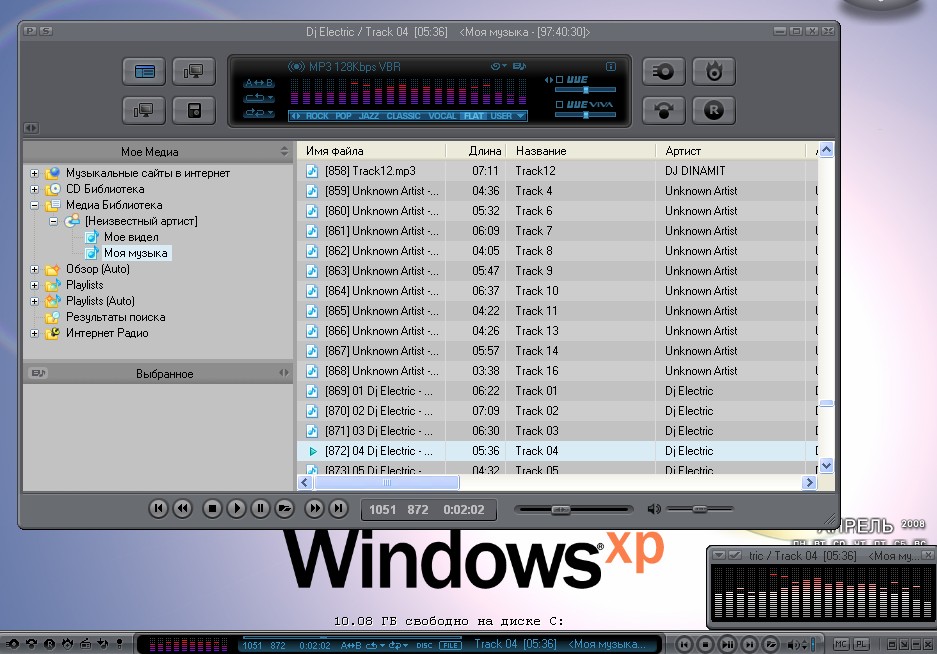Screen dimensions: 937x654
Task: Click the FILE mode indicator in bottom toolbar
Action: (x=451, y=645)
